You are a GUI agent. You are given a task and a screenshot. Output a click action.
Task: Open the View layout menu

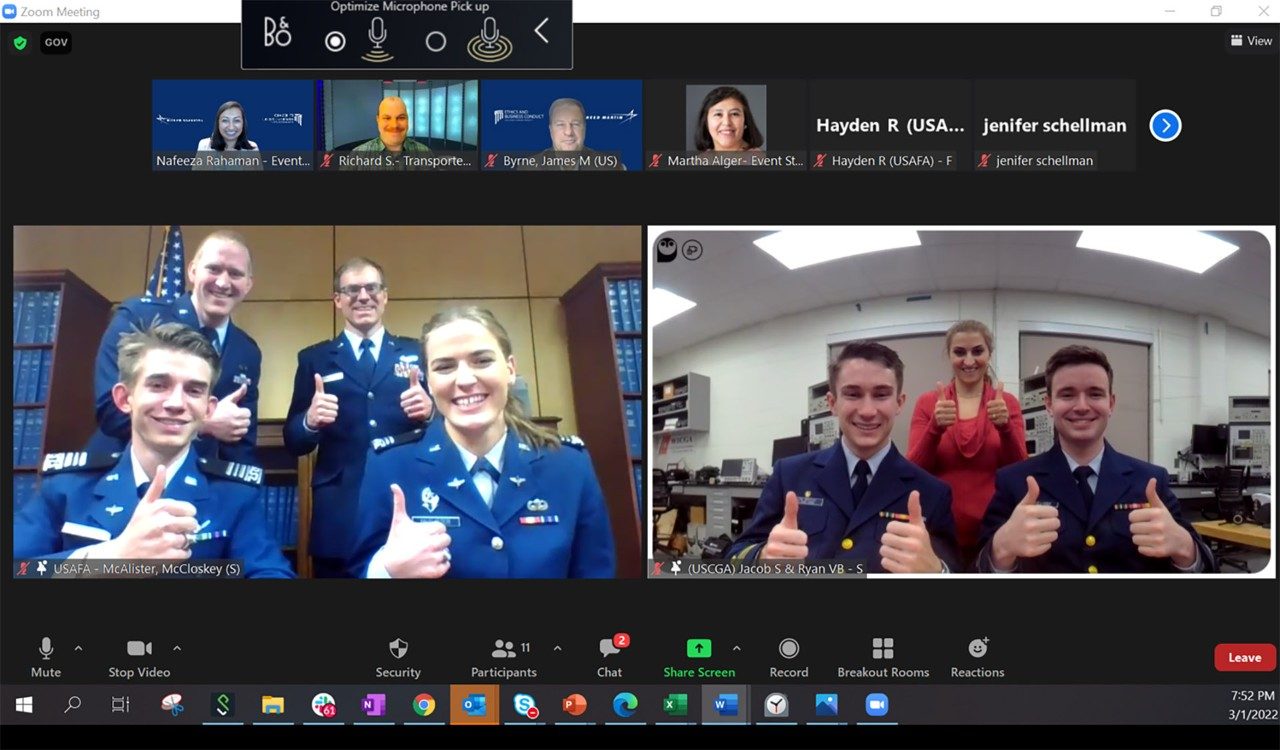click(x=1251, y=41)
